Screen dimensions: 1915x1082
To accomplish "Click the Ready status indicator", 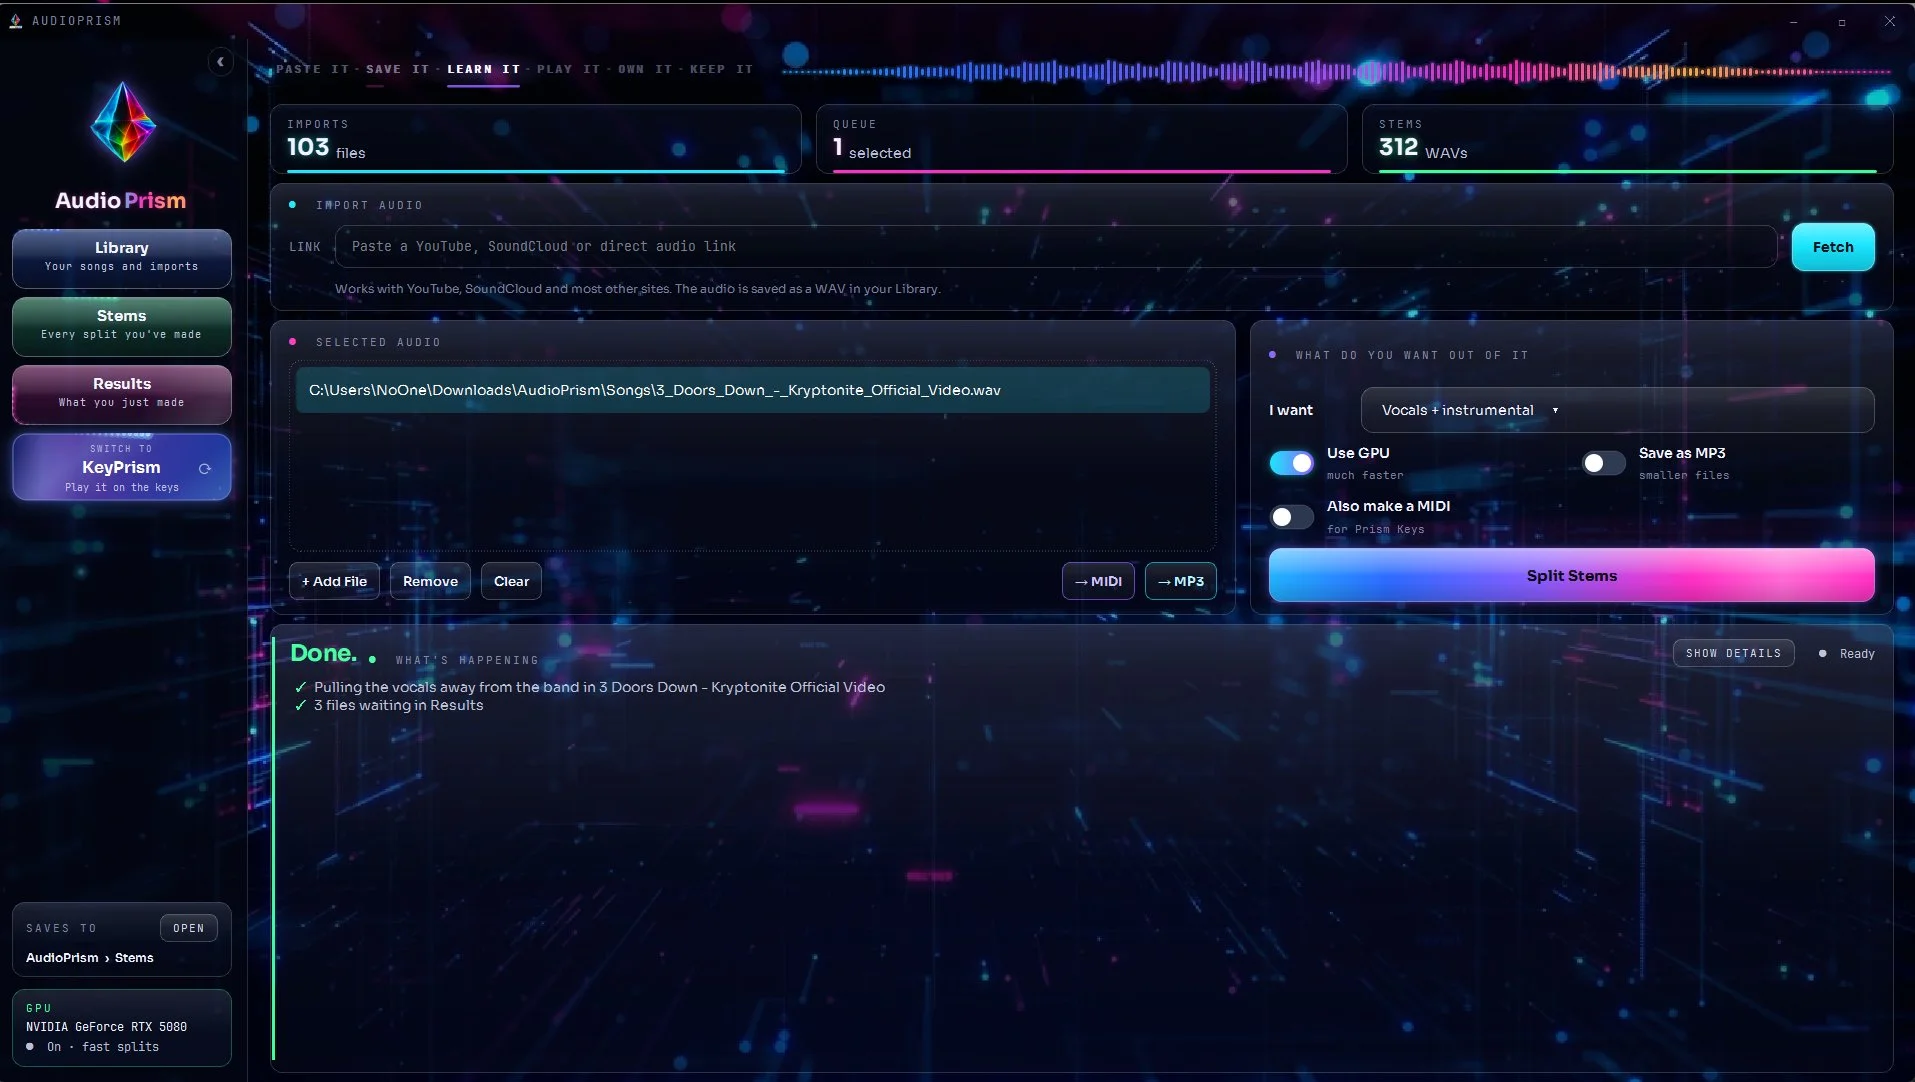I will click(x=1846, y=654).
